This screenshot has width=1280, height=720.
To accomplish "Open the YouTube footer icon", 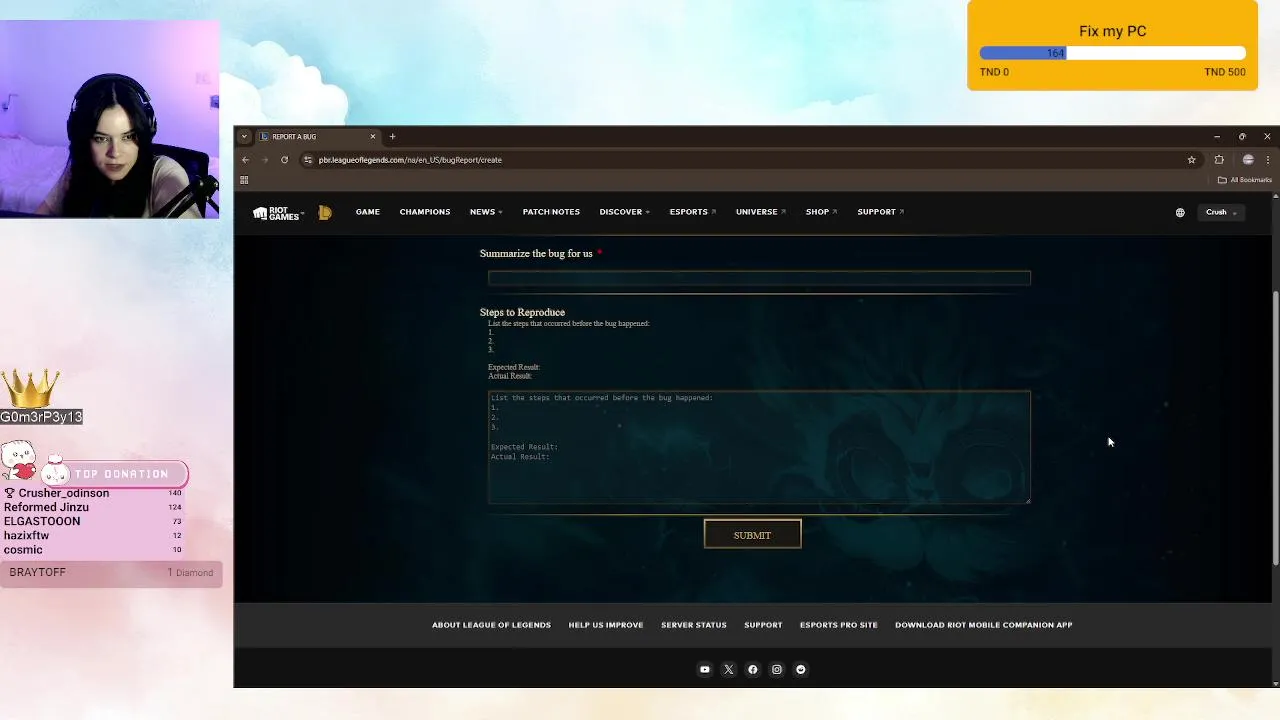I will pyautogui.click(x=705, y=670).
